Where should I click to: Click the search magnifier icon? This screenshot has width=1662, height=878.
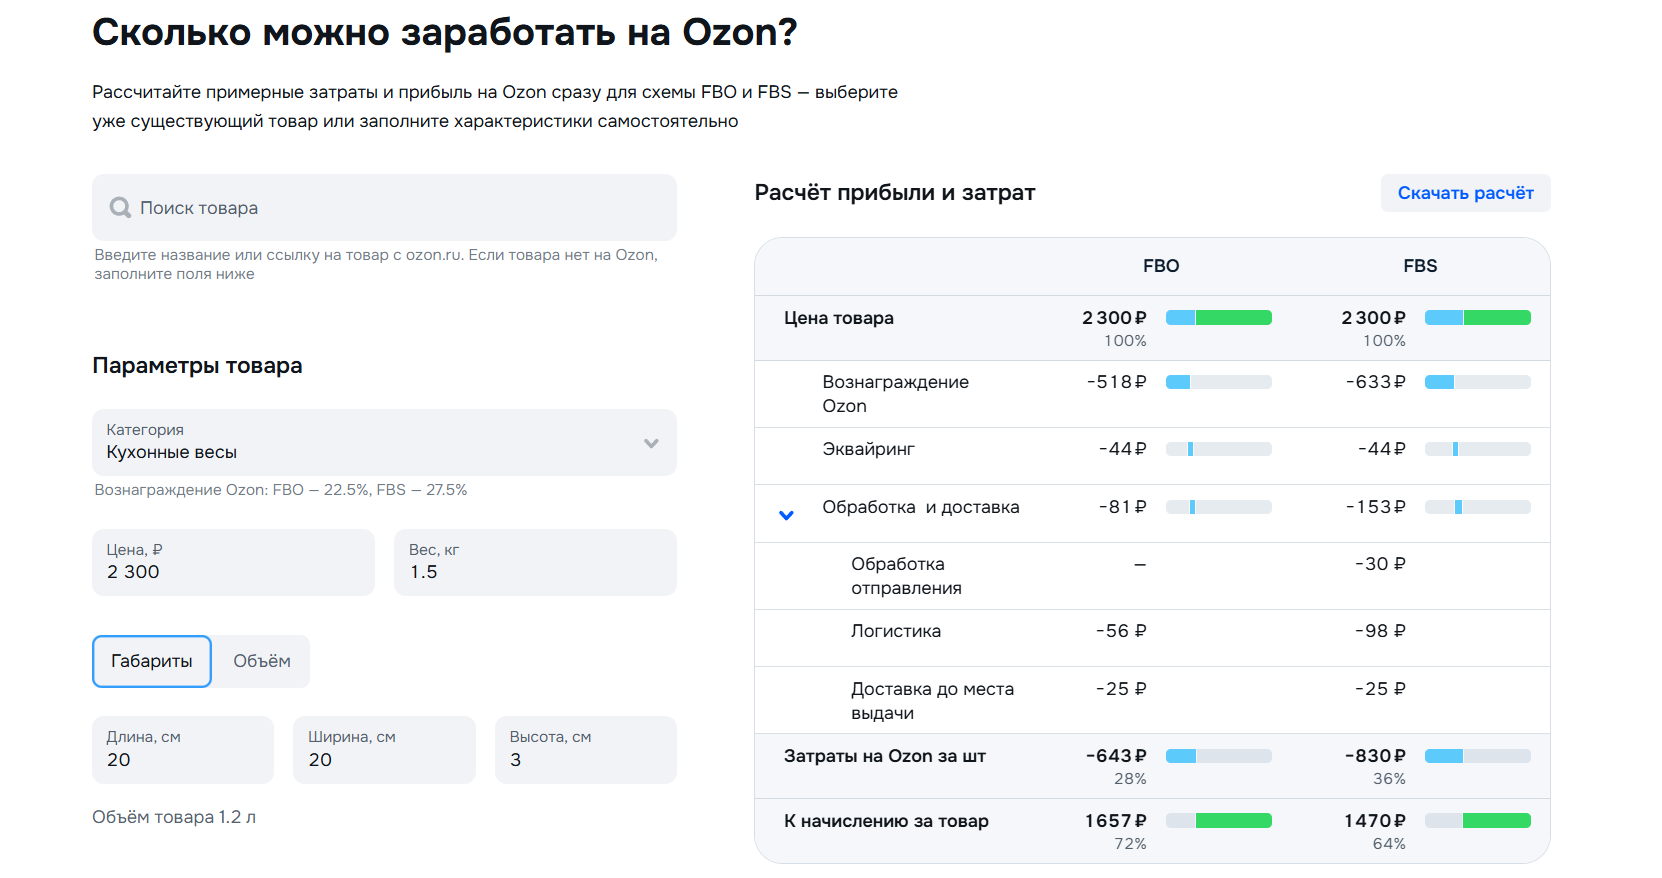point(120,208)
